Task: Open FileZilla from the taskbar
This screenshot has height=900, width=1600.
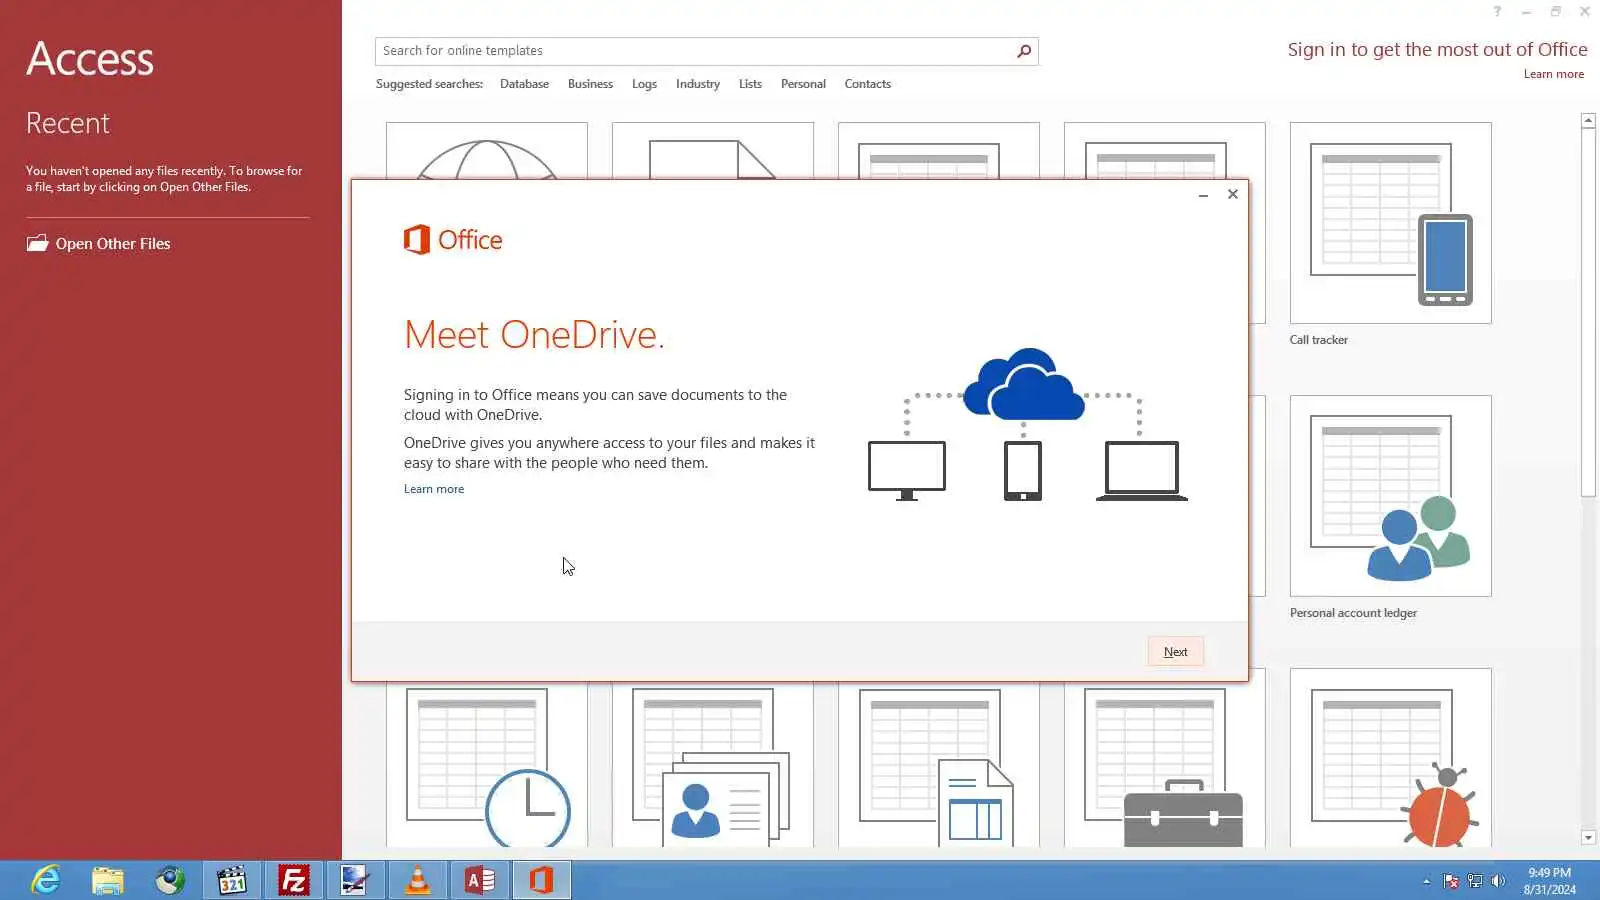Action: coord(294,880)
